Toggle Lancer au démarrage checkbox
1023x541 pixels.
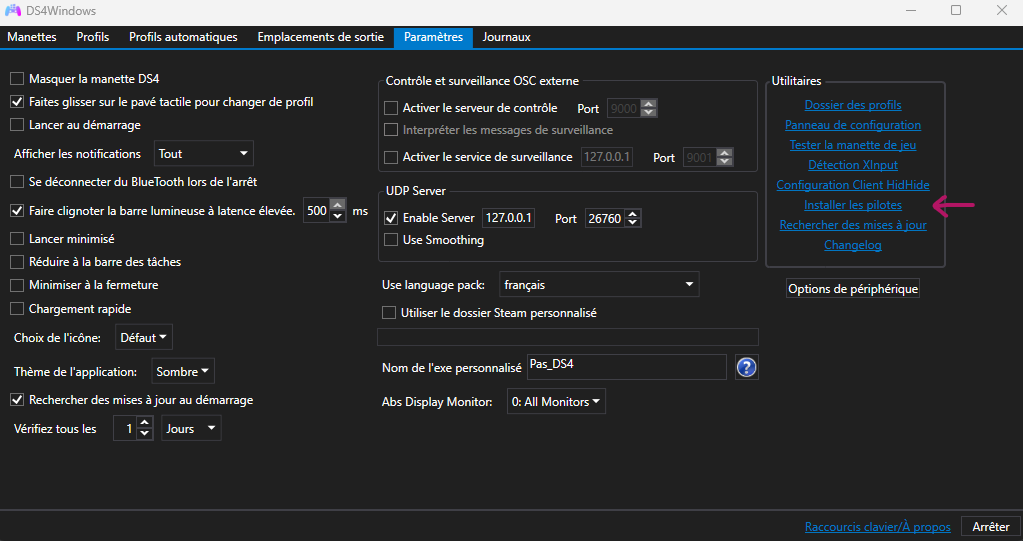tap(17, 125)
